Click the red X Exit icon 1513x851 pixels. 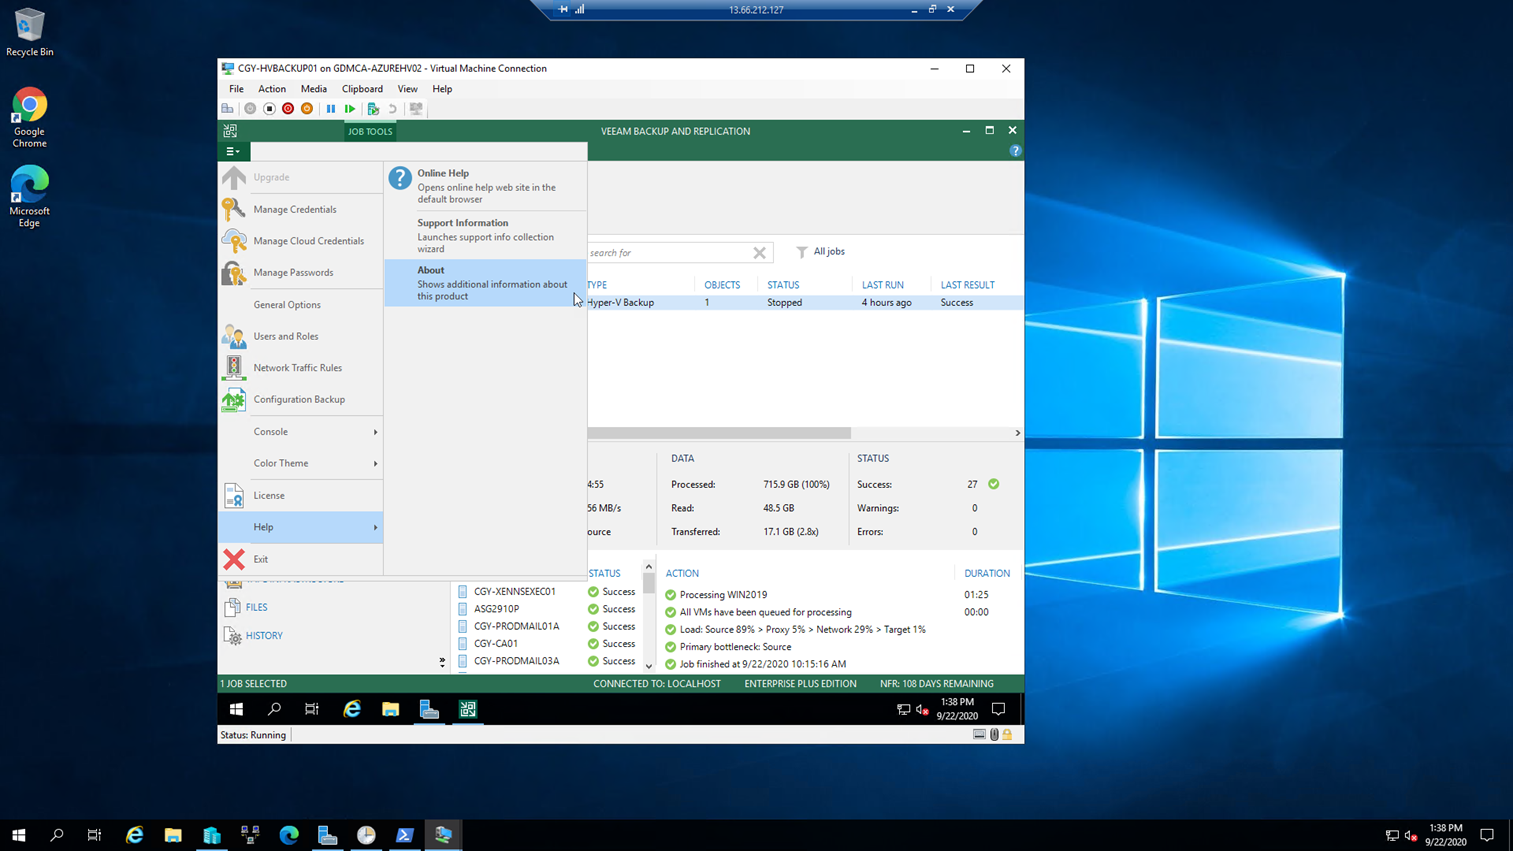point(234,559)
